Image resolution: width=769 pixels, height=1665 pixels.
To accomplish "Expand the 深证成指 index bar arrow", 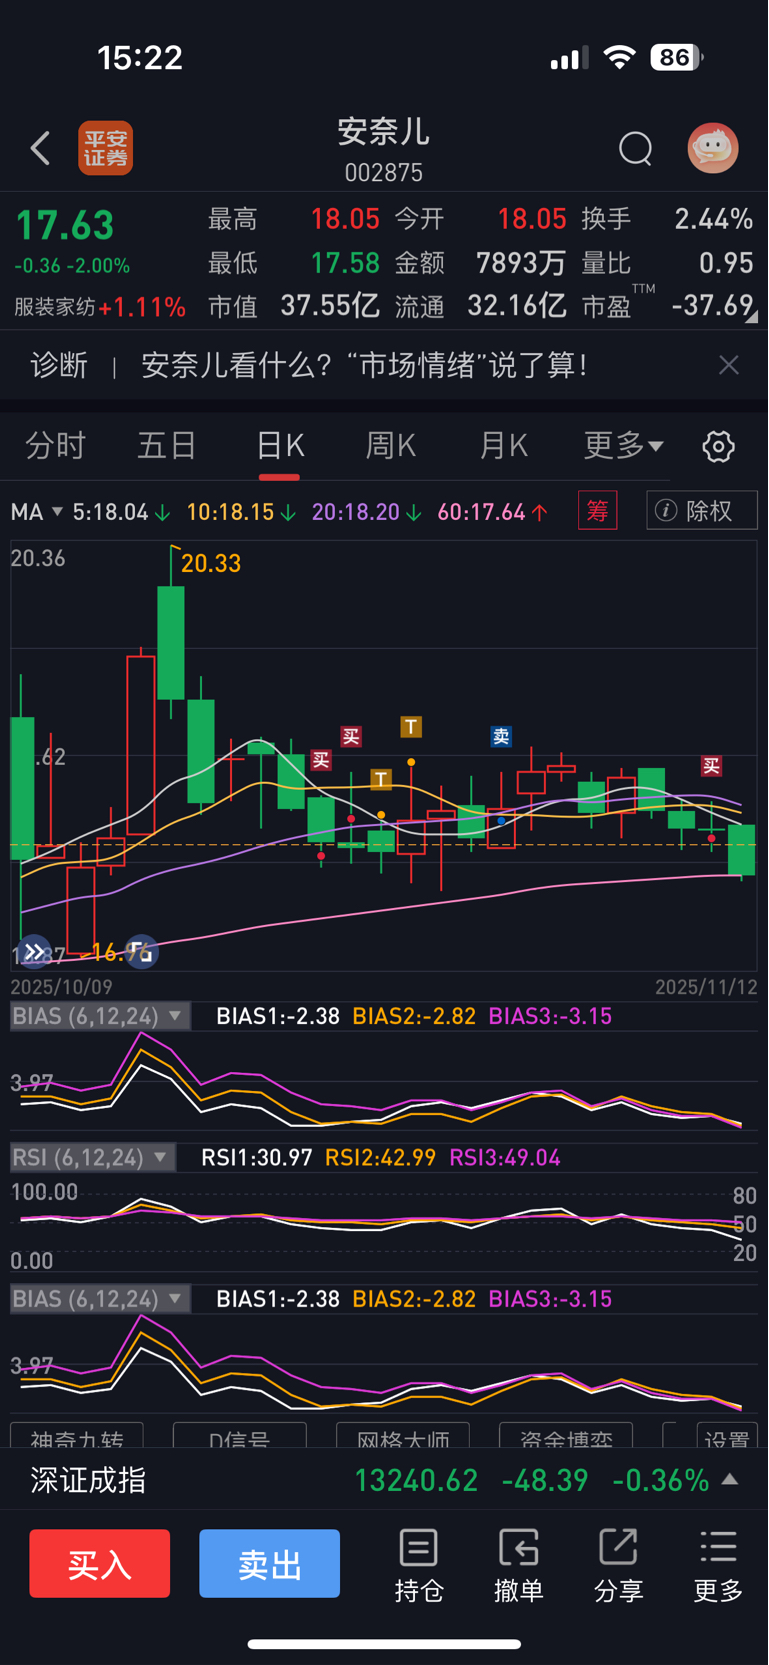I will (730, 1479).
